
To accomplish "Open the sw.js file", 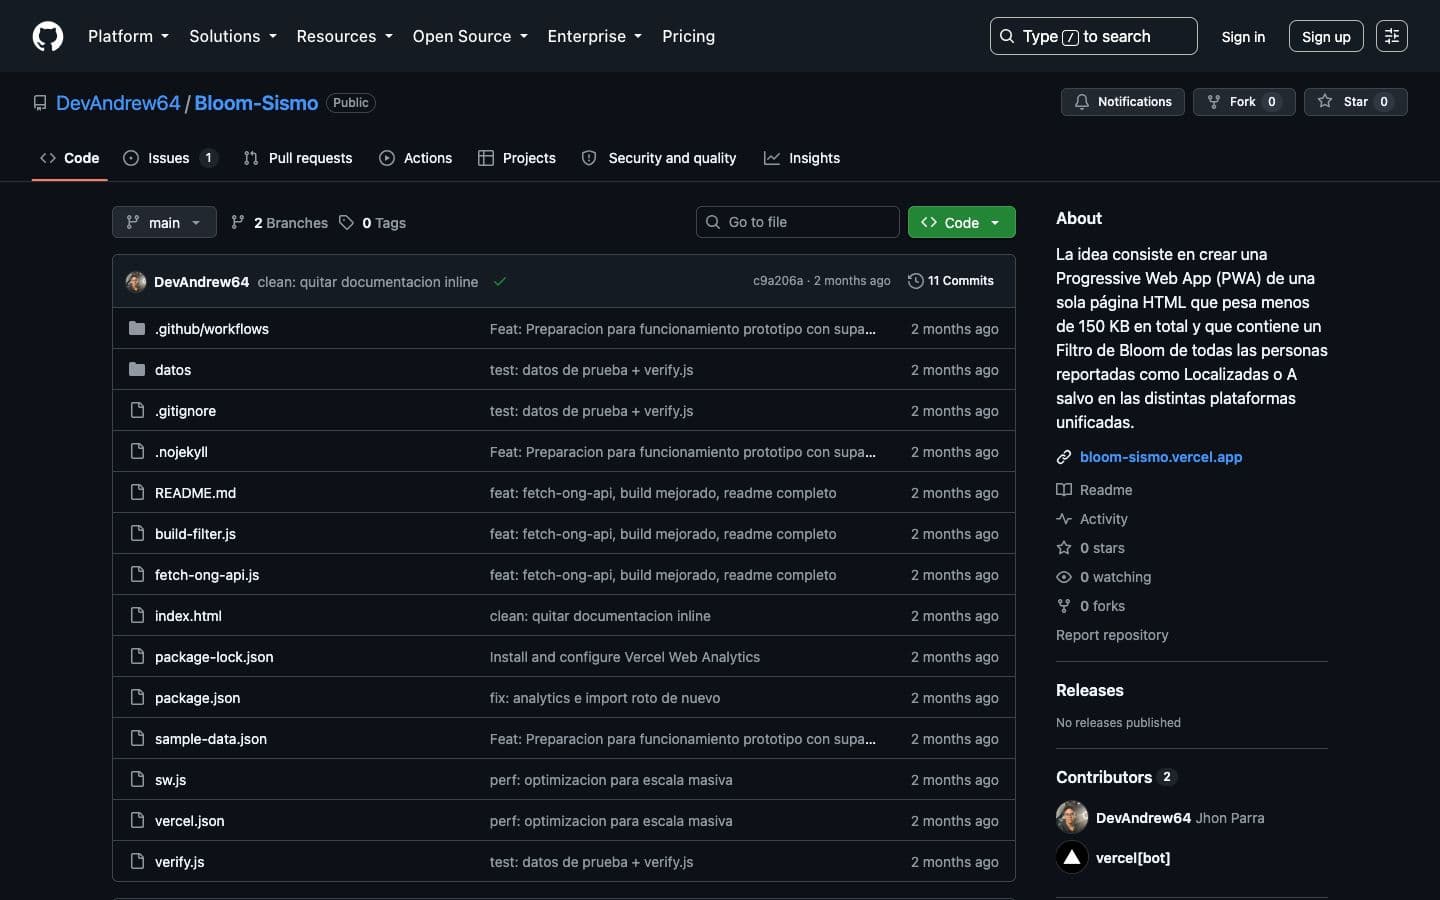I will pos(170,780).
